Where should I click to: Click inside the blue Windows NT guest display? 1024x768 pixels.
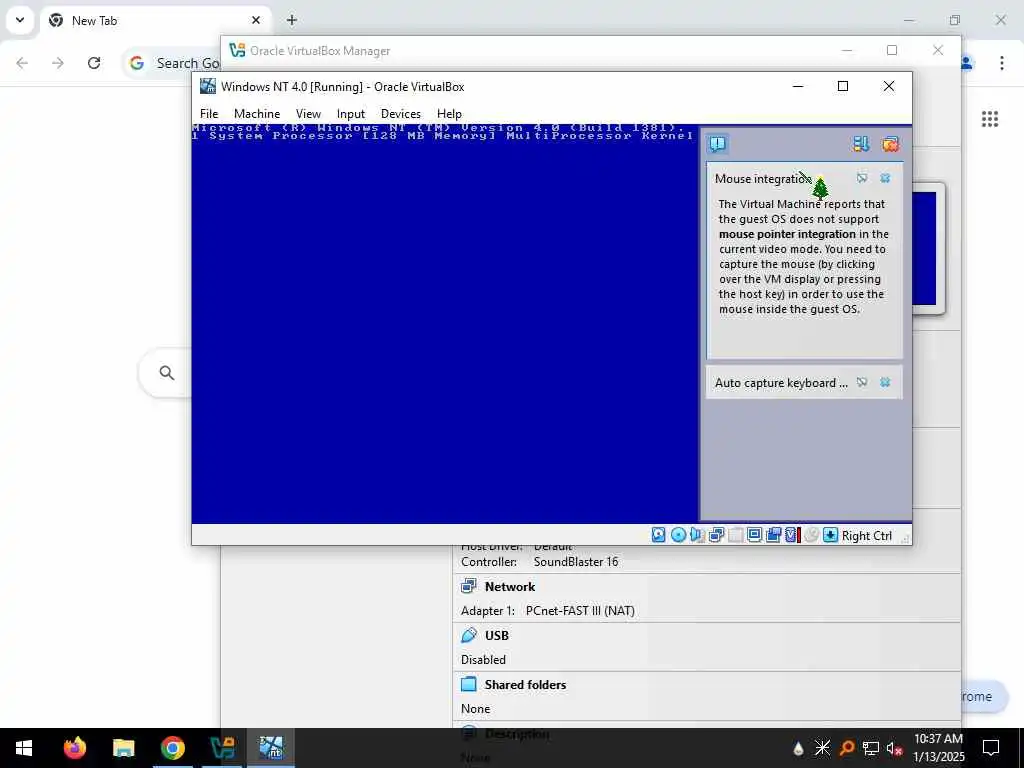point(445,324)
